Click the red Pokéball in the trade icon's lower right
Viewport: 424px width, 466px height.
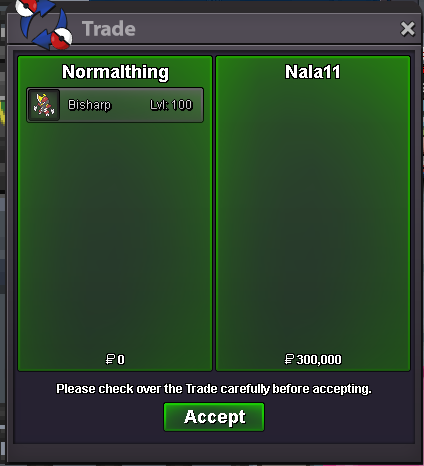pos(61,39)
